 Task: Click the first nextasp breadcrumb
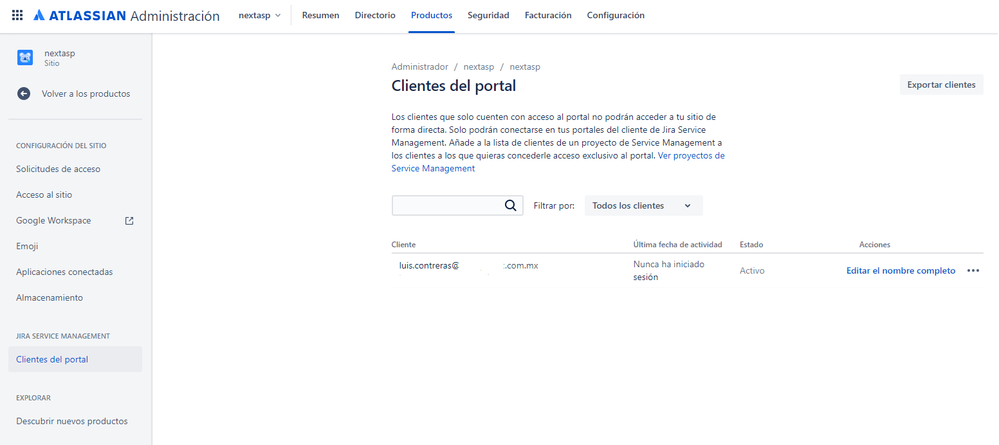[x=479, y=66]
